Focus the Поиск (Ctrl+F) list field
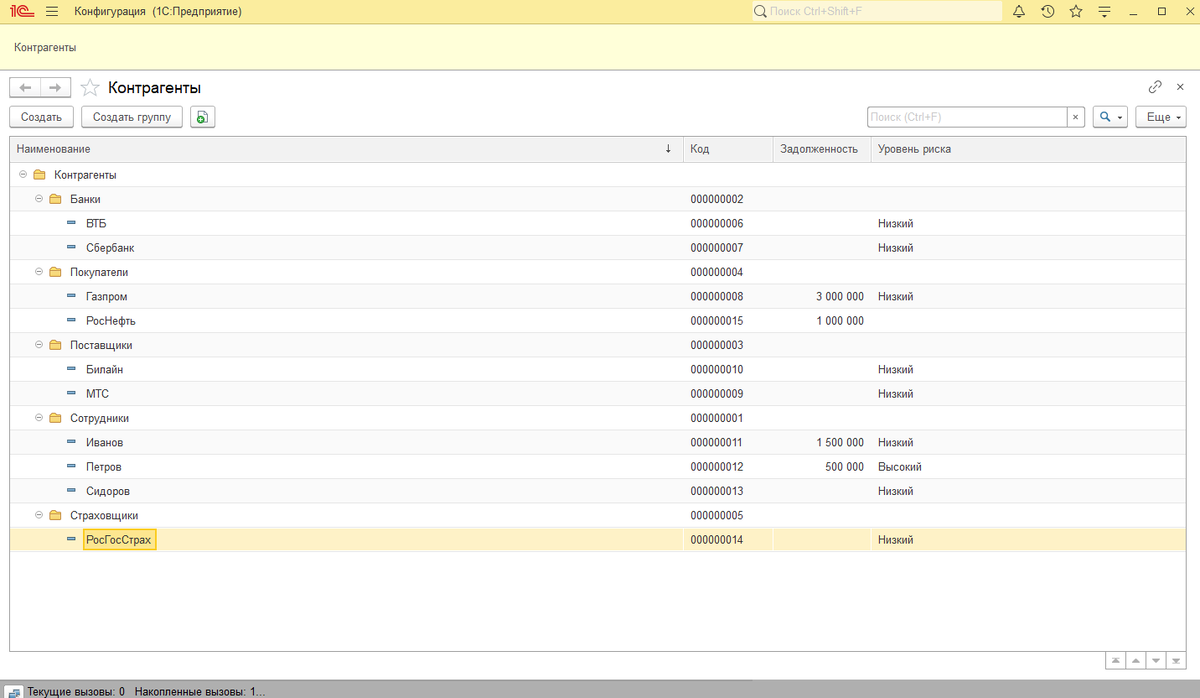This screenshot has width=1200, height=698. 966,117
